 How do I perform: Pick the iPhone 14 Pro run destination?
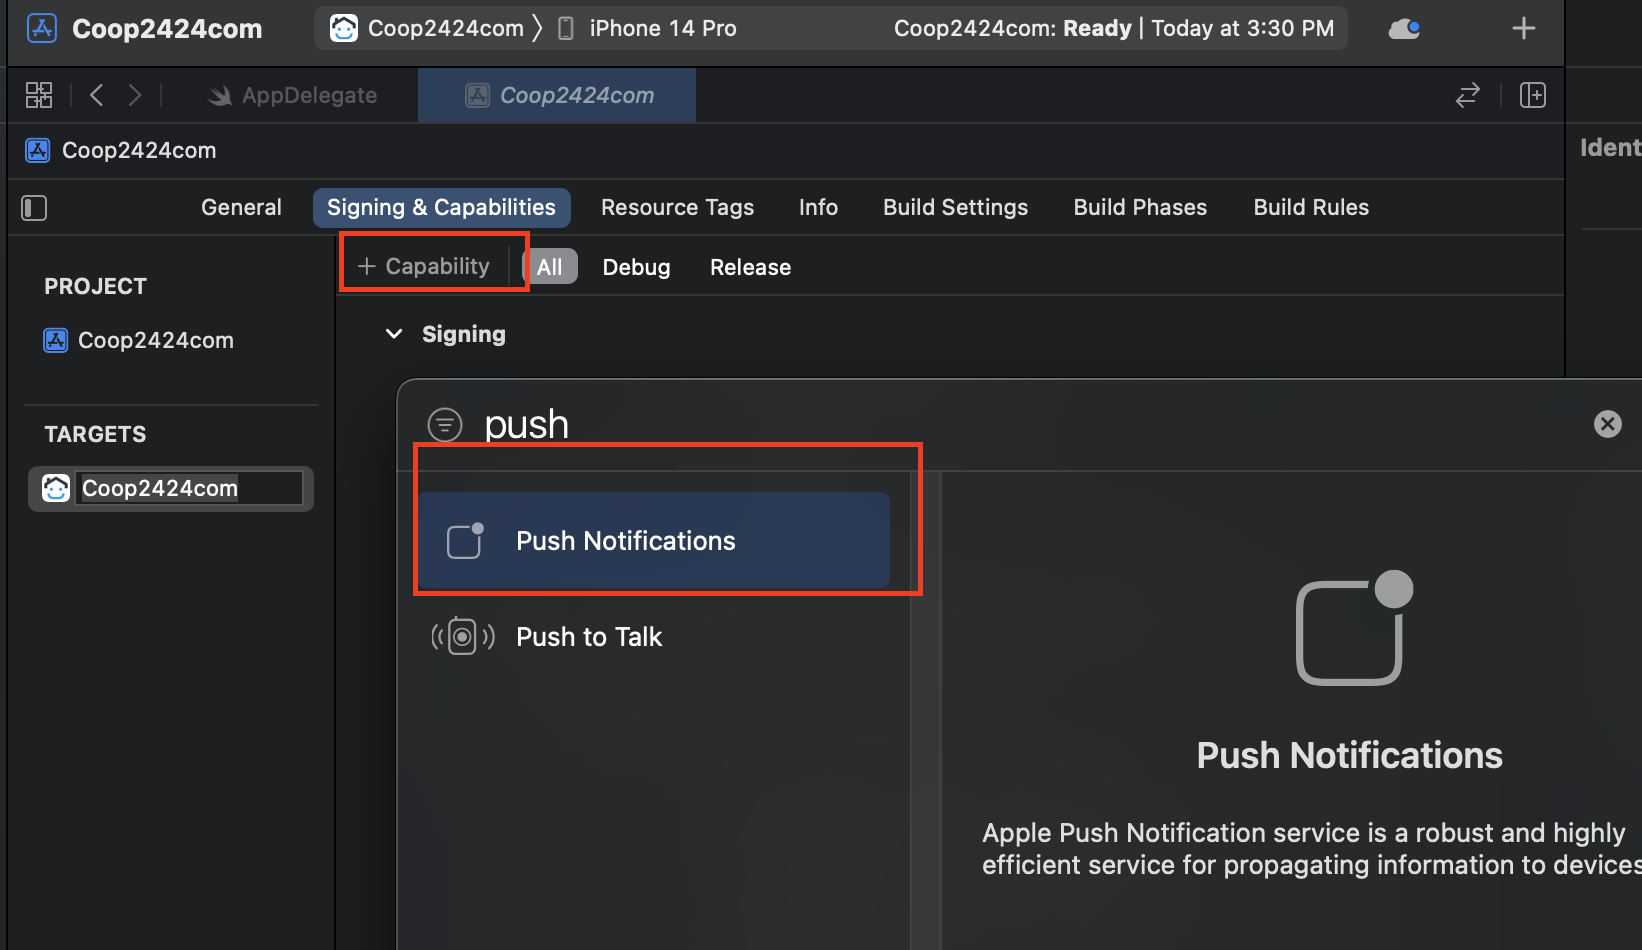[x=647, y=28]
